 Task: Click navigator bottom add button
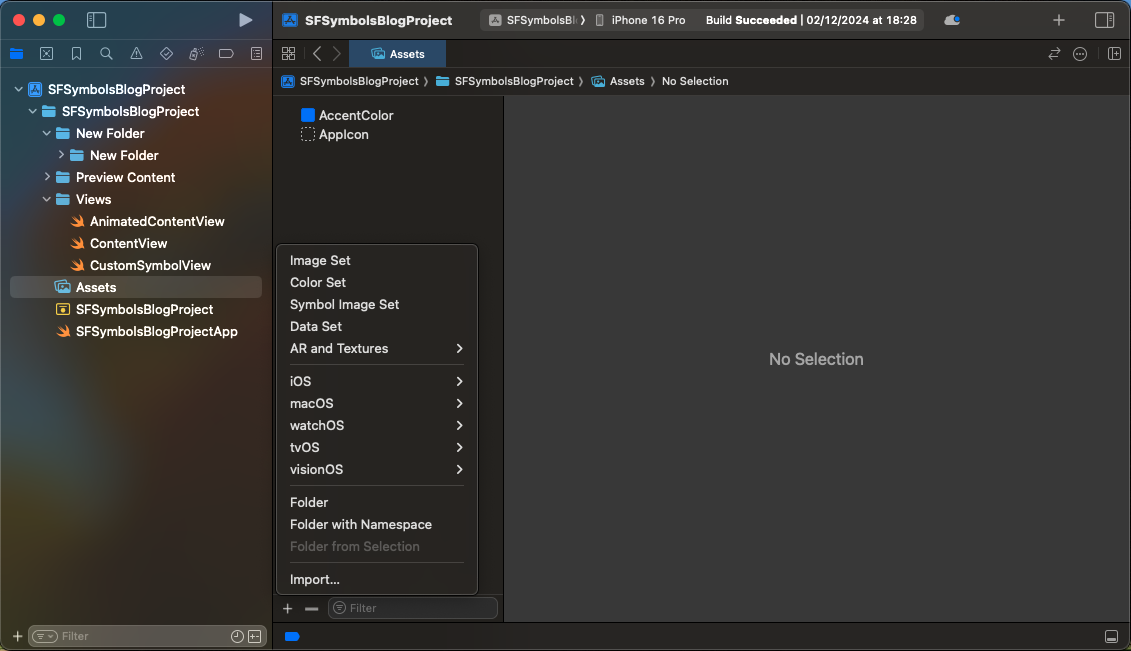click(17, 636)
